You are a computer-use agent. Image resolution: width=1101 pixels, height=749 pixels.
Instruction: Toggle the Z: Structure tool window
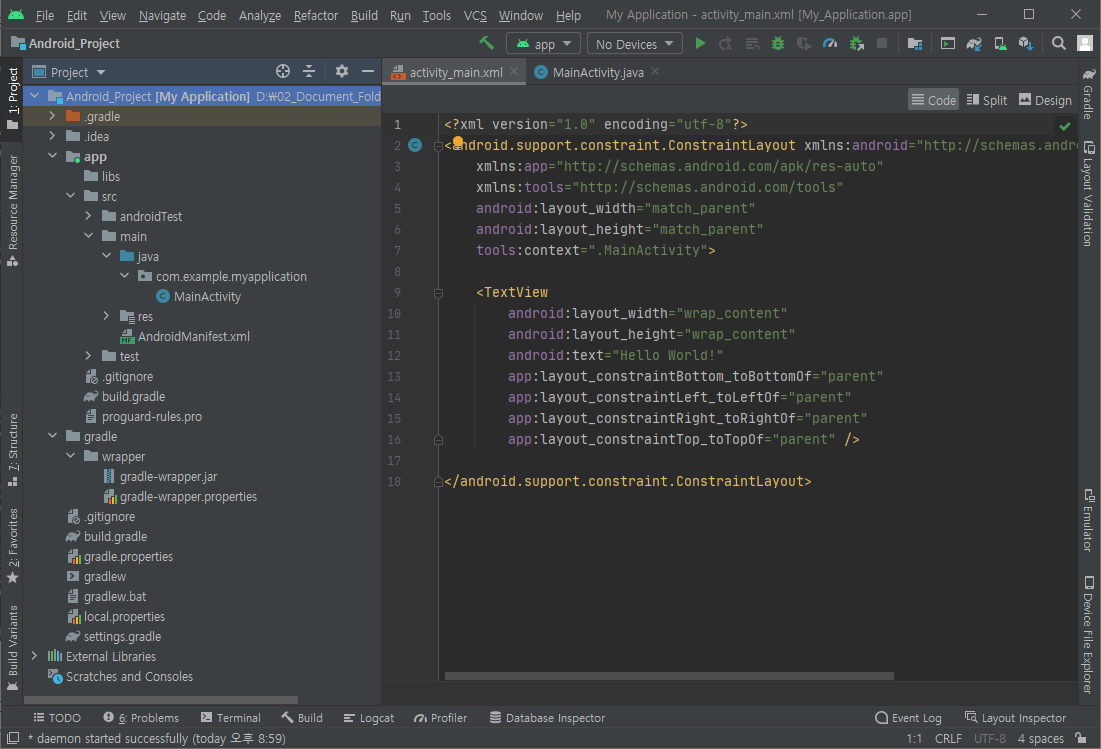pyautogui.click(x=13, y=449)
